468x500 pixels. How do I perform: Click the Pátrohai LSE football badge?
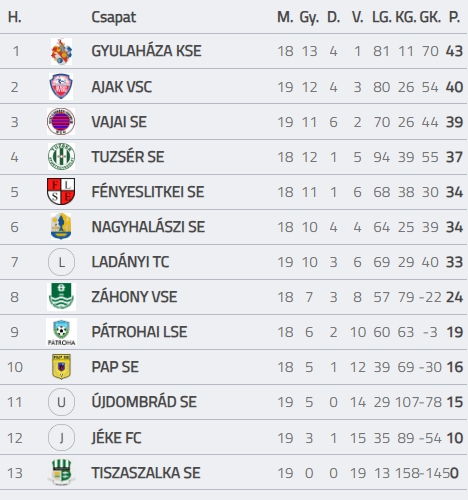point(61,332)
